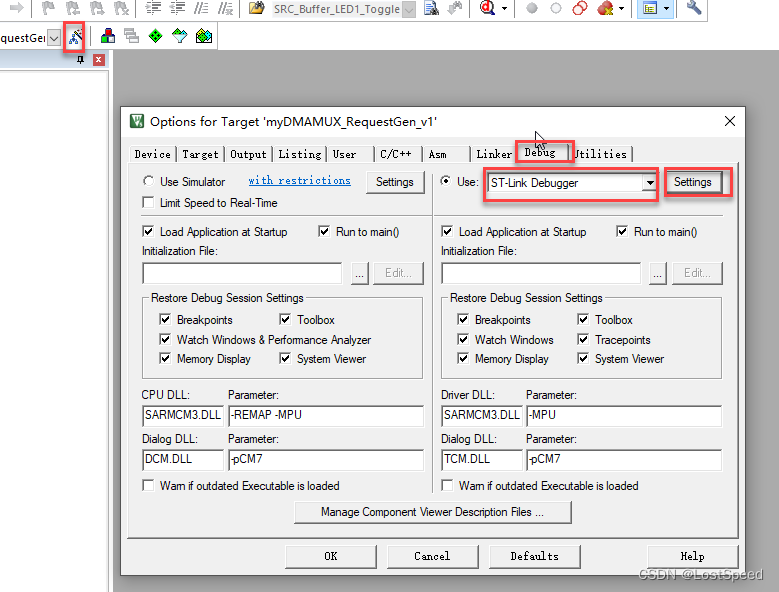Clear all bookmarks flag icon
The width and height of the screenshot is (779, 592).
click(121, 7)
